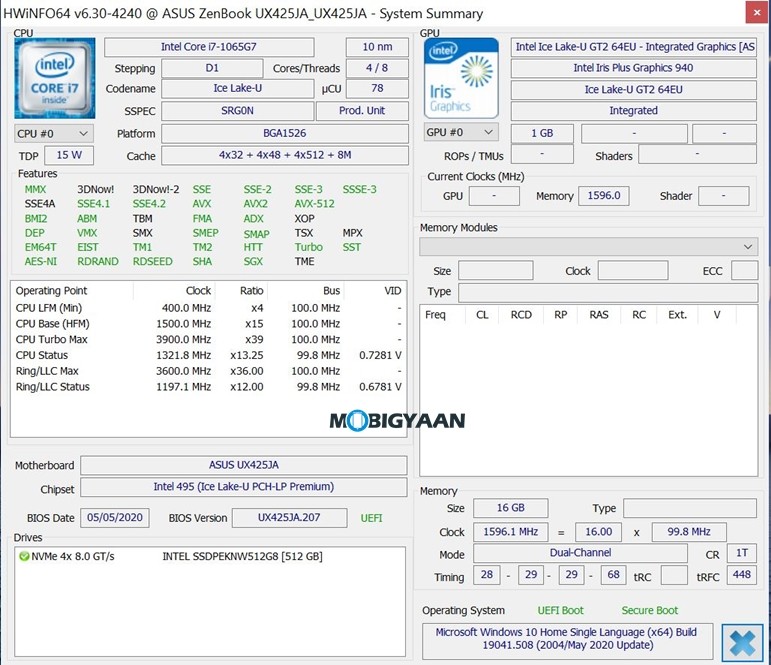Select the CPU Turbo Max row
The width and height of the screenshot is (771, 665).
(x=208, y=339)
